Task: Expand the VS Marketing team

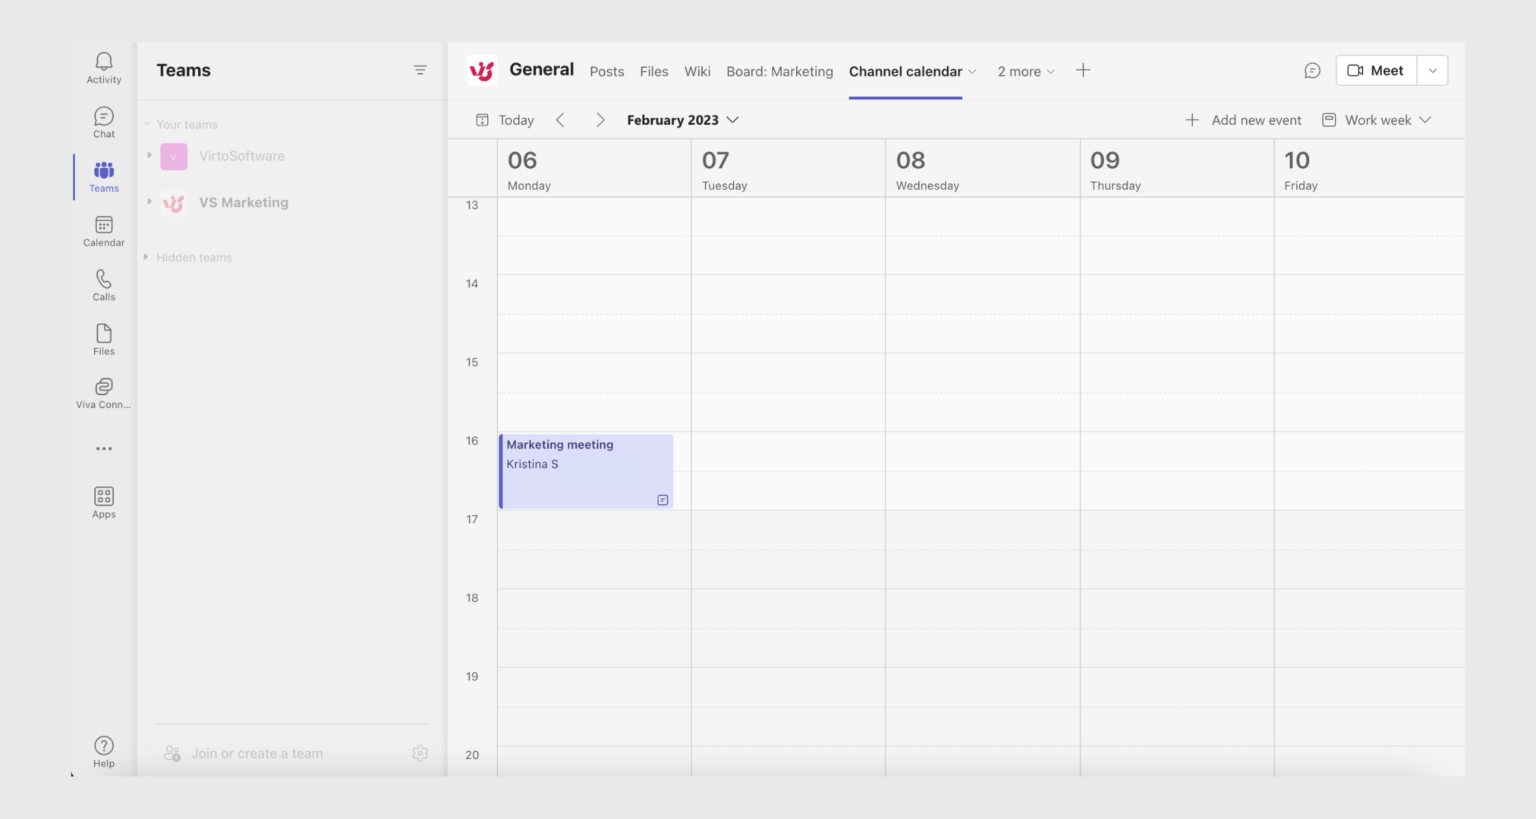Action: [x=147, y=202]
